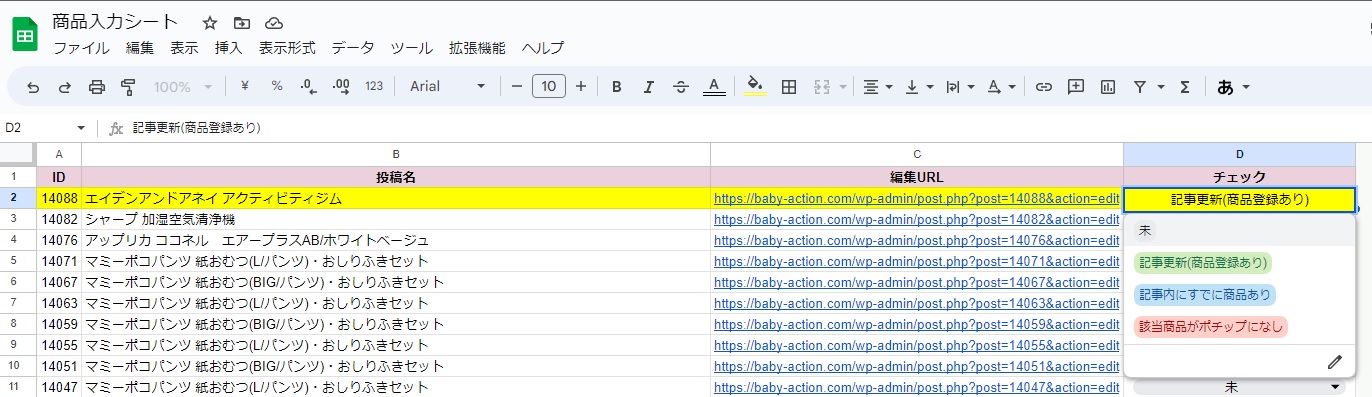Open the edit URL link for post 14076
1372x397 pixels.
(916, 240)
